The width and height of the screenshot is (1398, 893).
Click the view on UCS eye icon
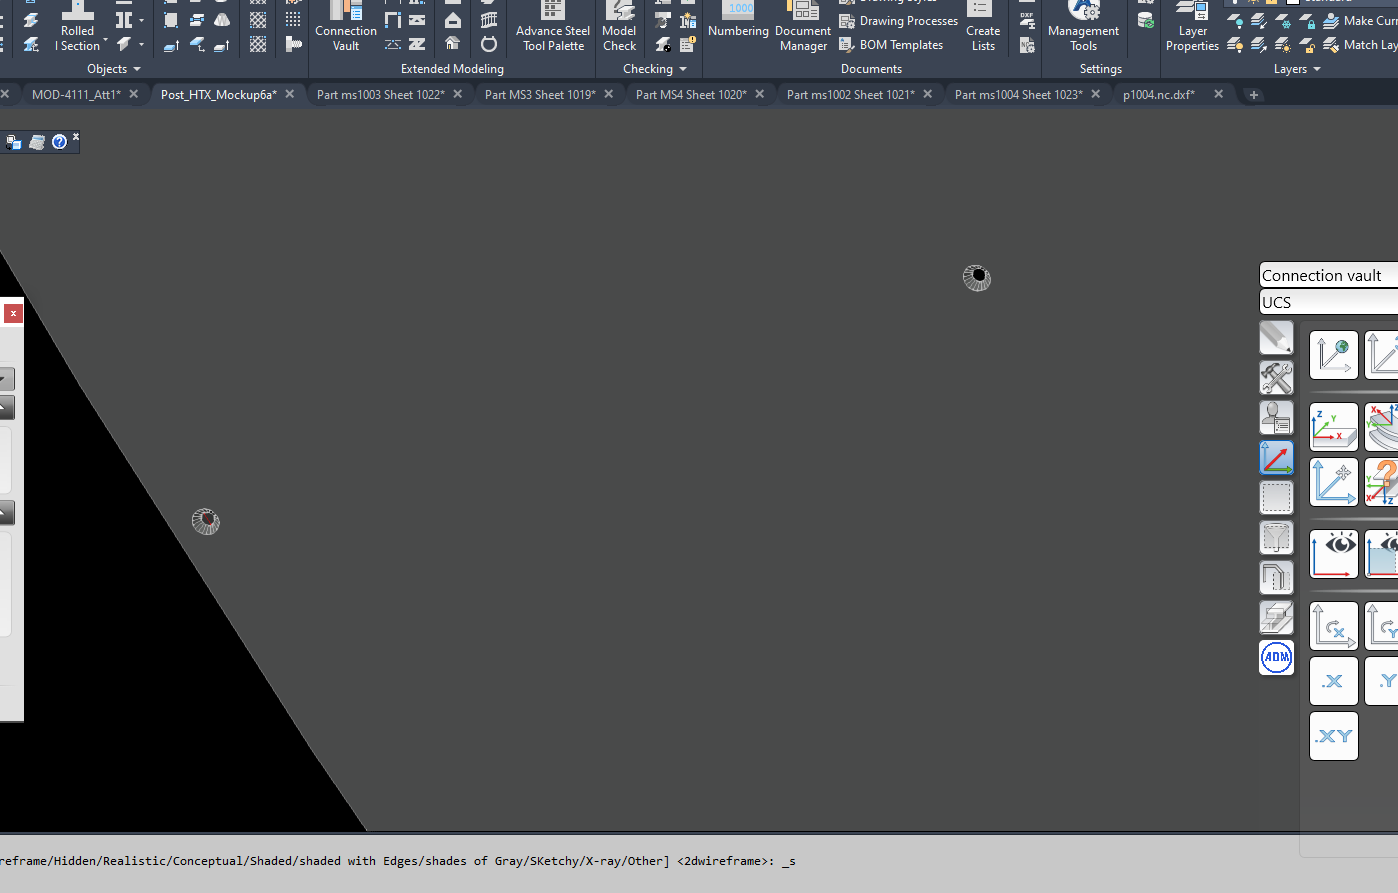1334,554
